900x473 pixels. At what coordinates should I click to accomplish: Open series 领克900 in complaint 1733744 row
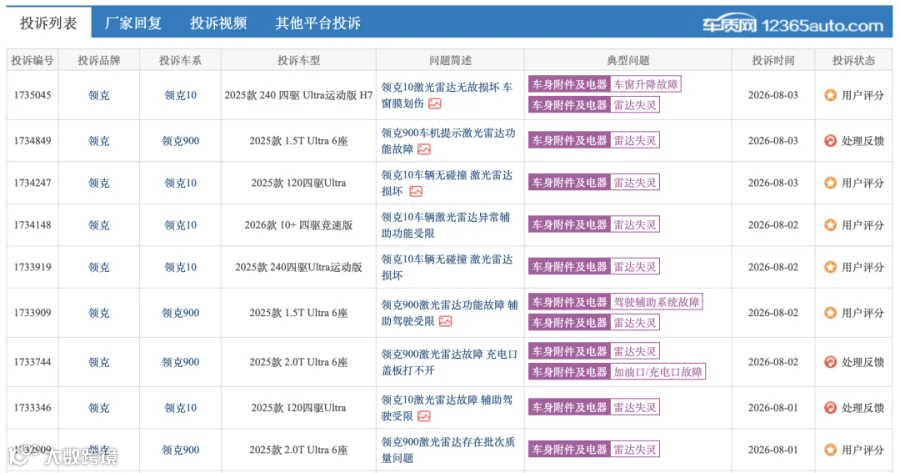click(x=180, y=362)
